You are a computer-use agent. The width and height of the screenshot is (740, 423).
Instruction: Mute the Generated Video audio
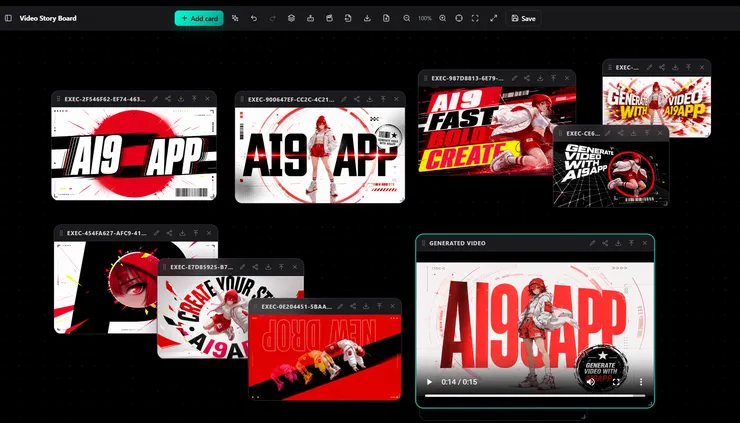(591, 382)
